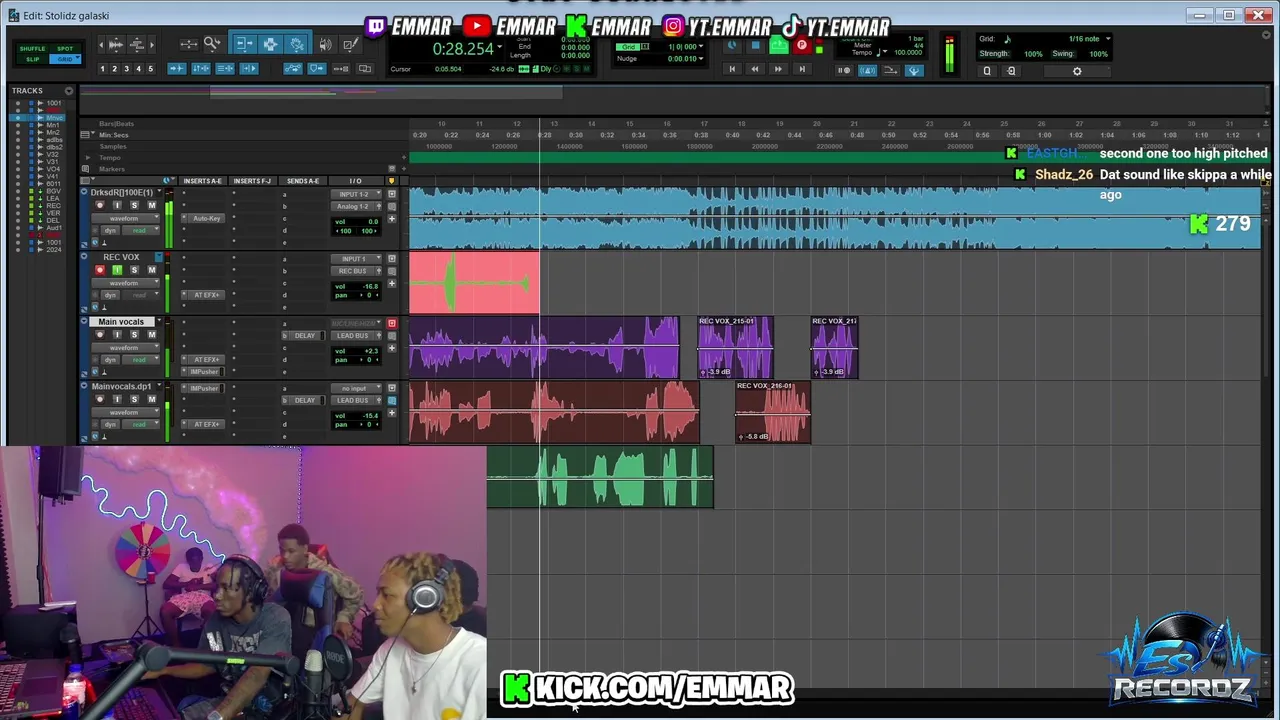Screen dimensions: 1280x720
Task: Select the Grabber hand tool
Action: [x=297, y=44]
